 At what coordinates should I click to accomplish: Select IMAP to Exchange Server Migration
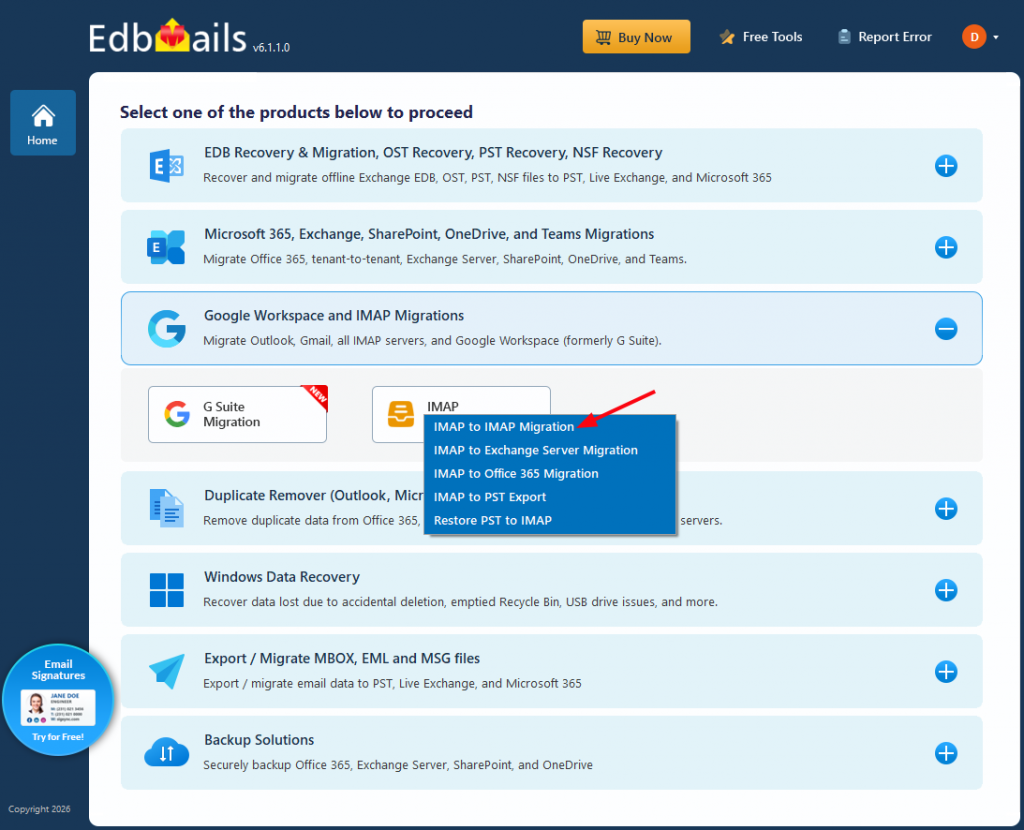click(x=536, y=450)
